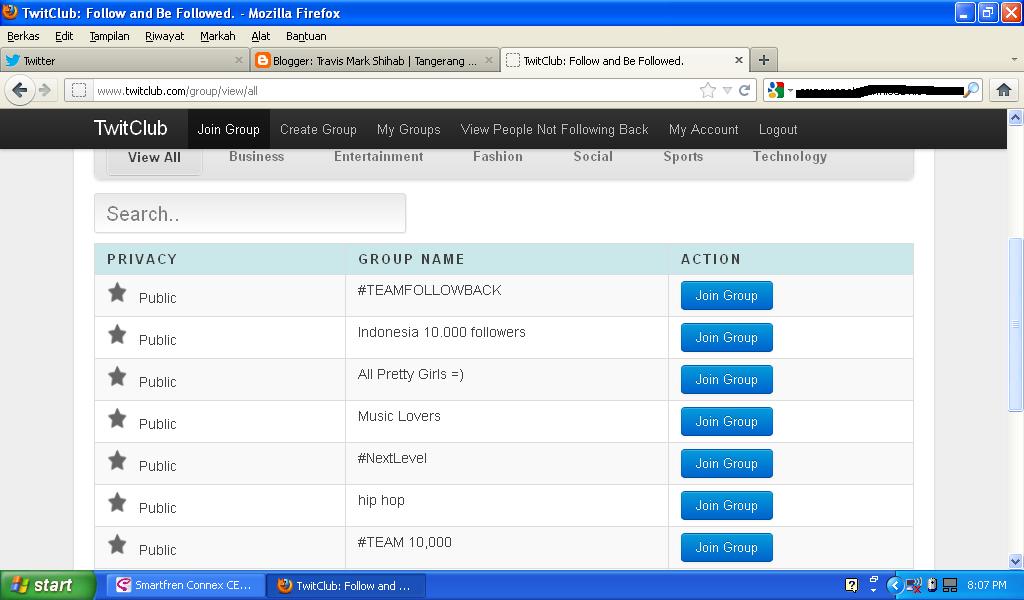Open the Riwayat menu
The width and height of the screenshot is (1024, 600).
tap(165, 36)
